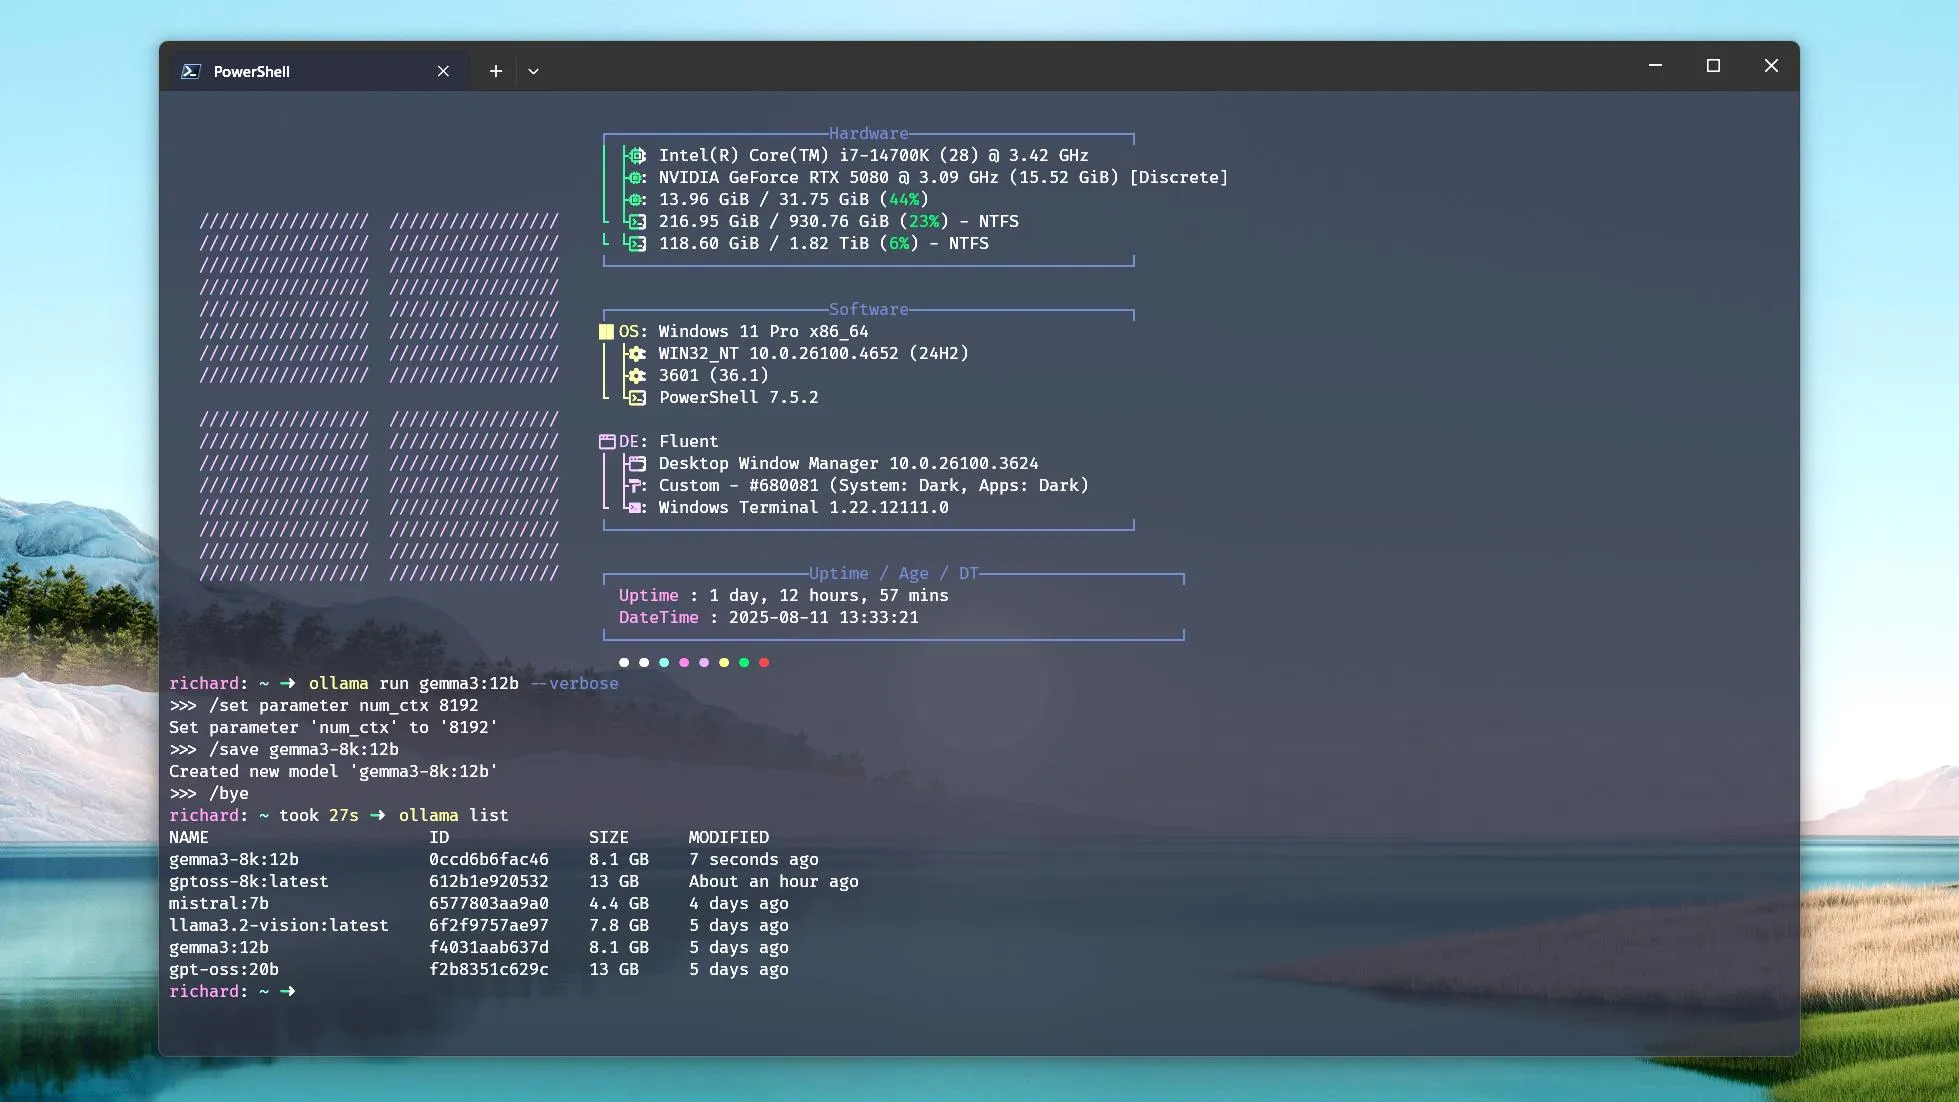This screenshot has height=1102, width=1959.
Task: Click the mistral:7b model name
Action: 218,903
